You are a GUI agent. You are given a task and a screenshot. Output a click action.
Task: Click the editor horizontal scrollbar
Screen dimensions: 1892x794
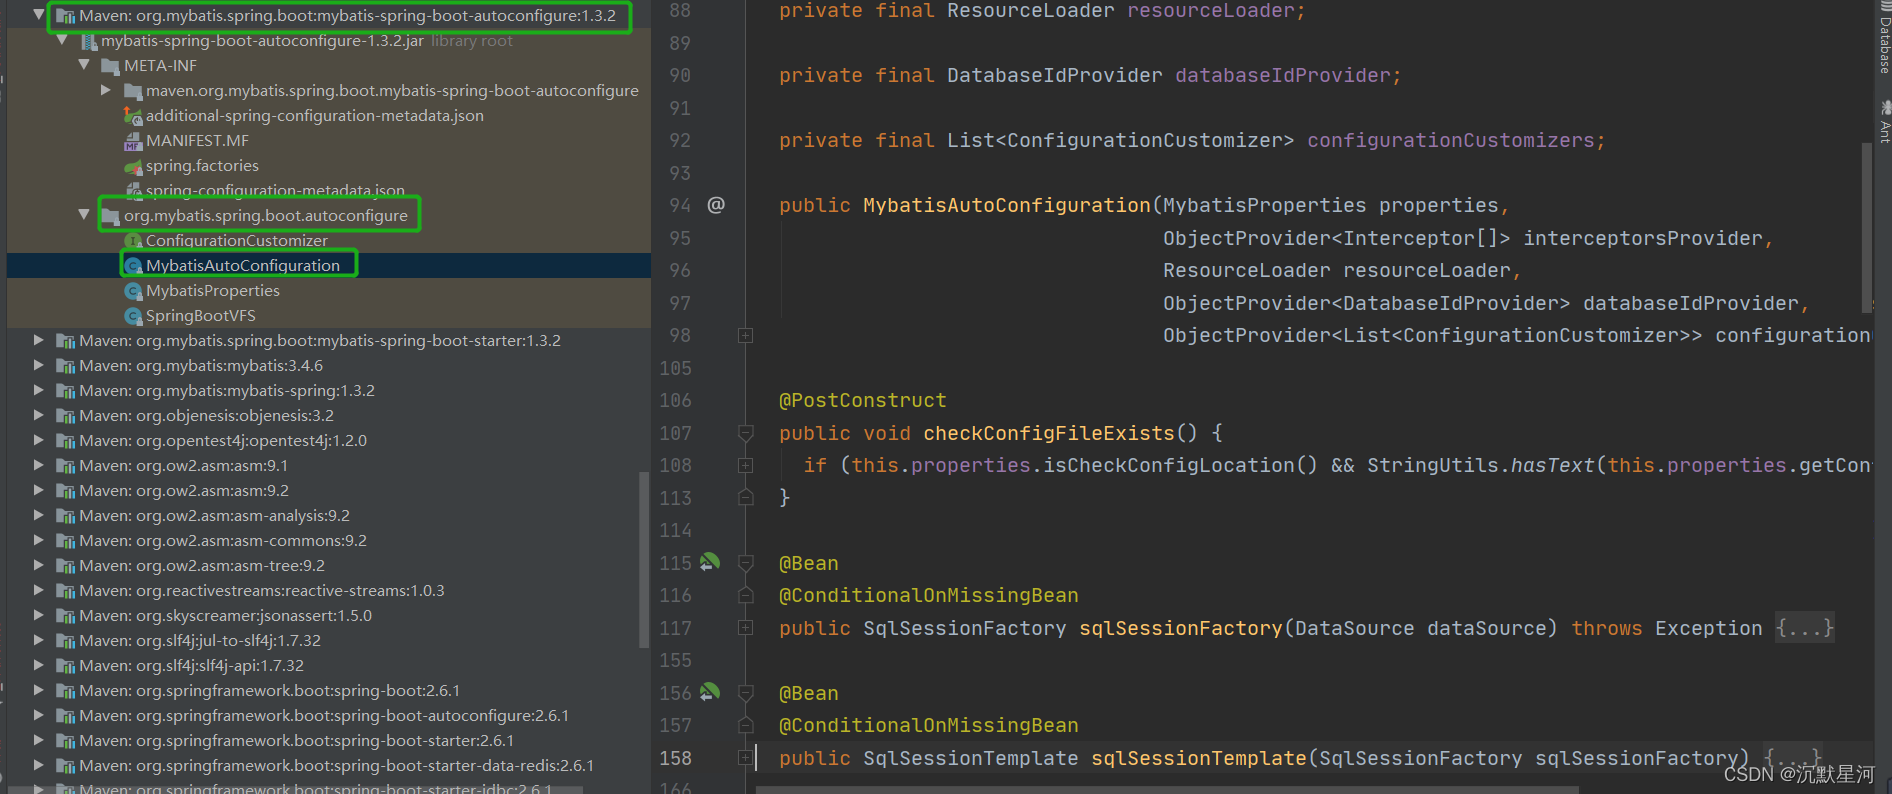pyautogui.click(x=1167, y=790)
